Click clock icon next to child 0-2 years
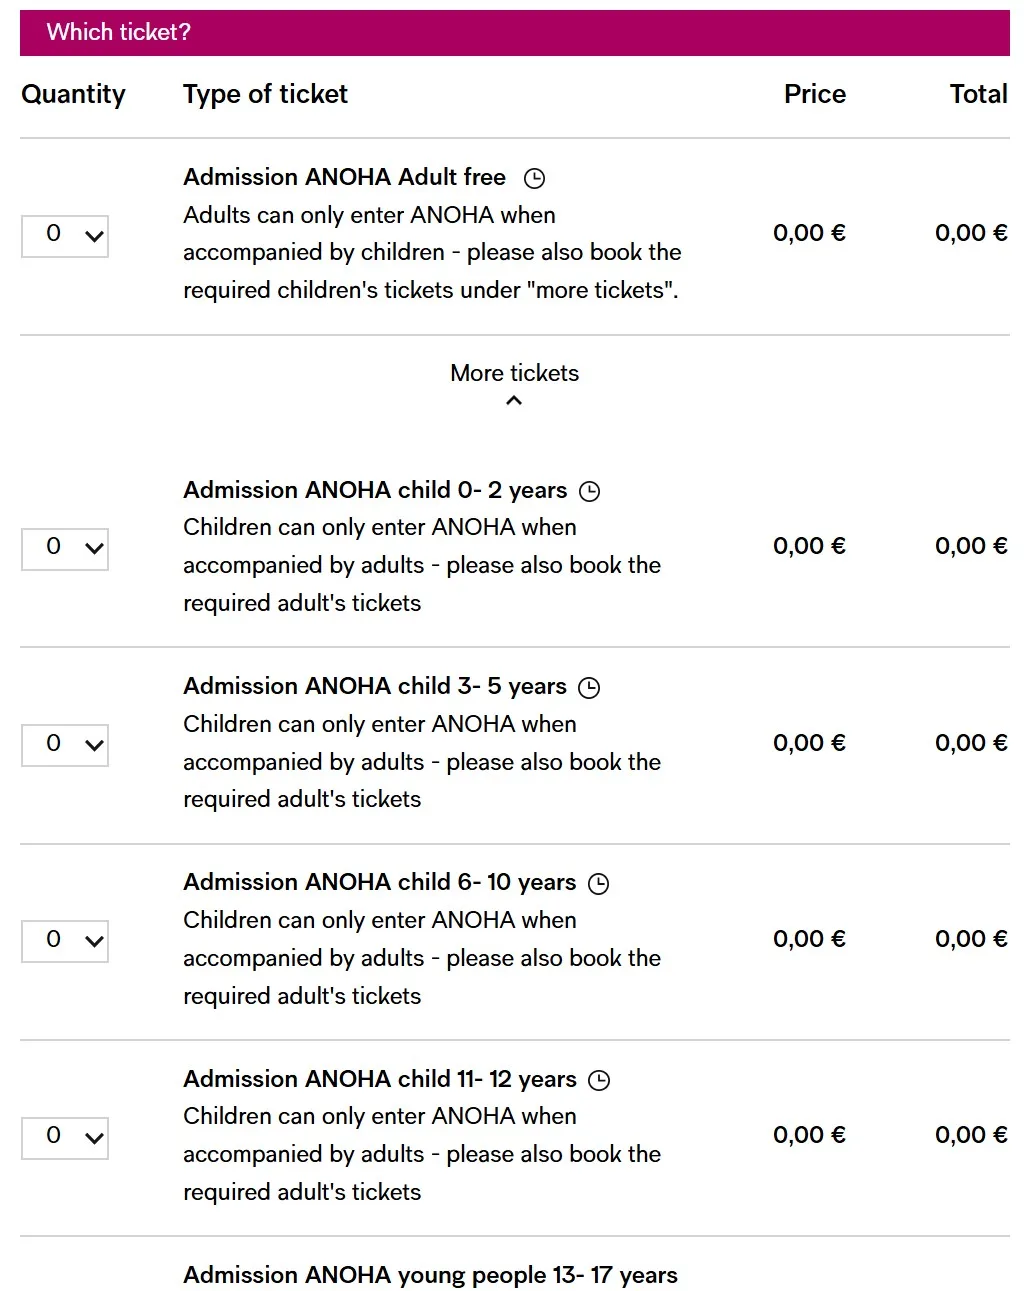The height and width of the screenshot is (1291, 1024). point(590,492)
